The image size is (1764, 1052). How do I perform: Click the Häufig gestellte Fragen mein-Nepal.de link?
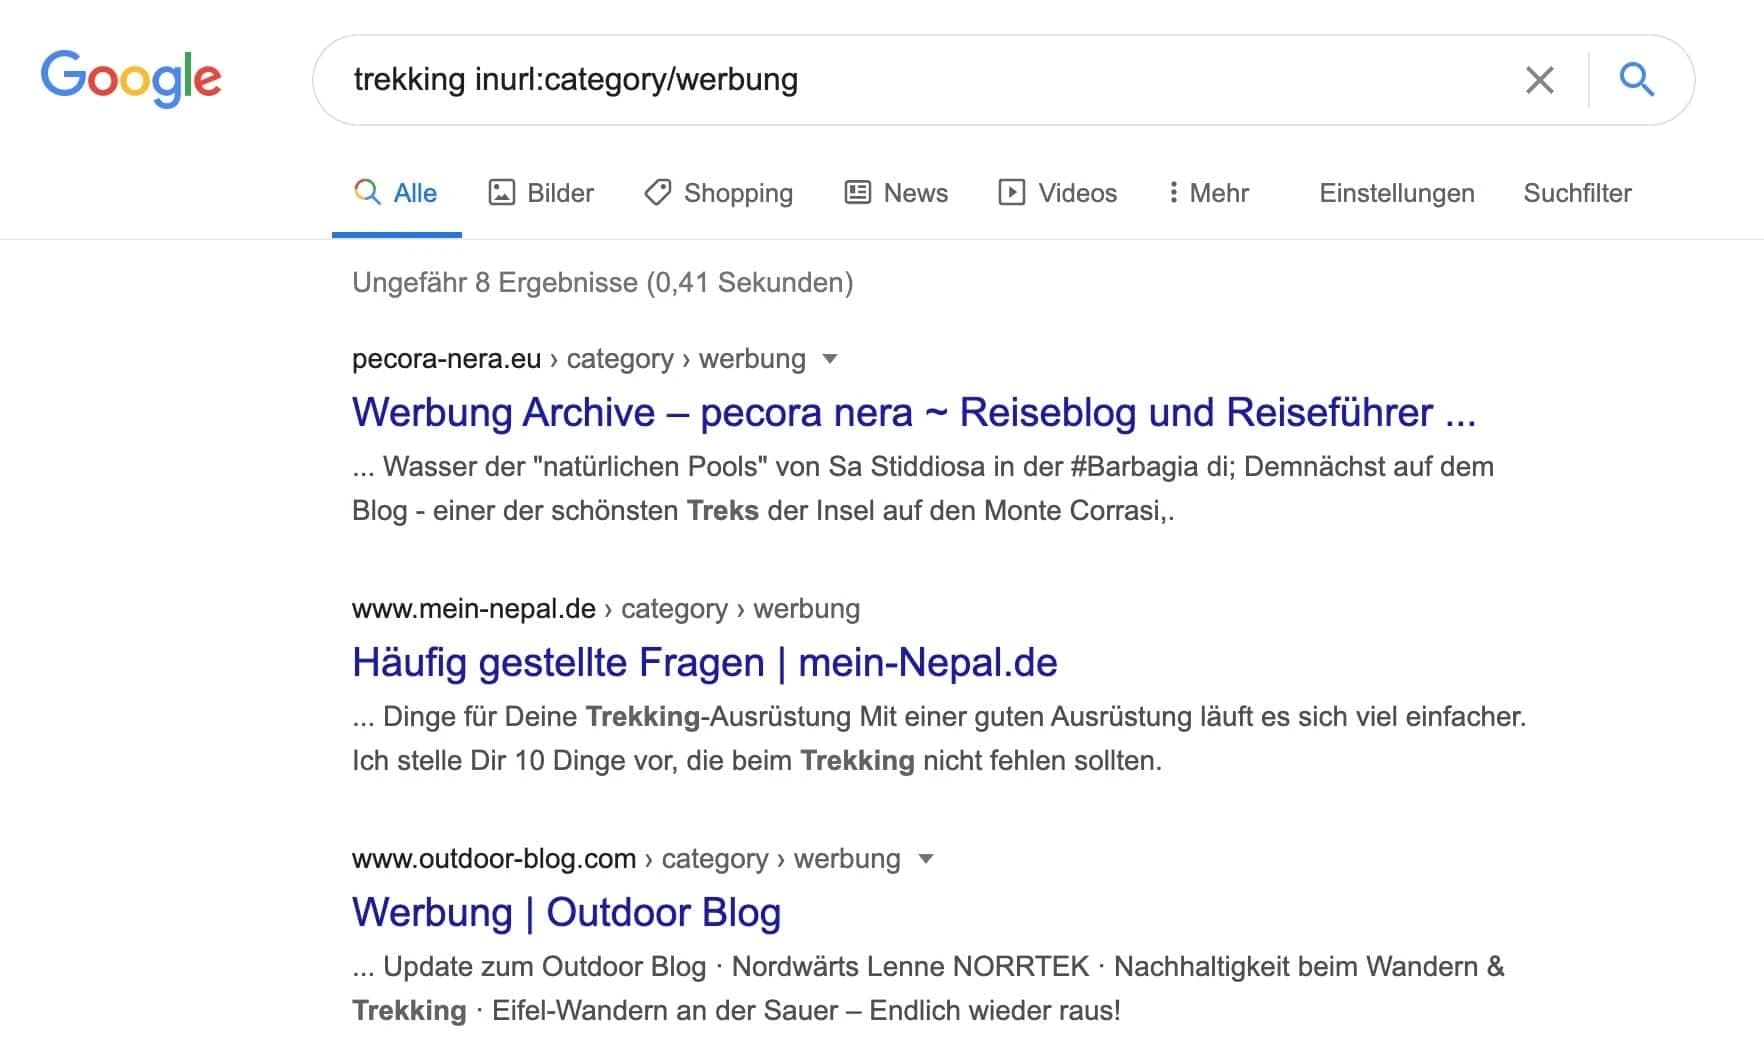(x=704, y=661)
